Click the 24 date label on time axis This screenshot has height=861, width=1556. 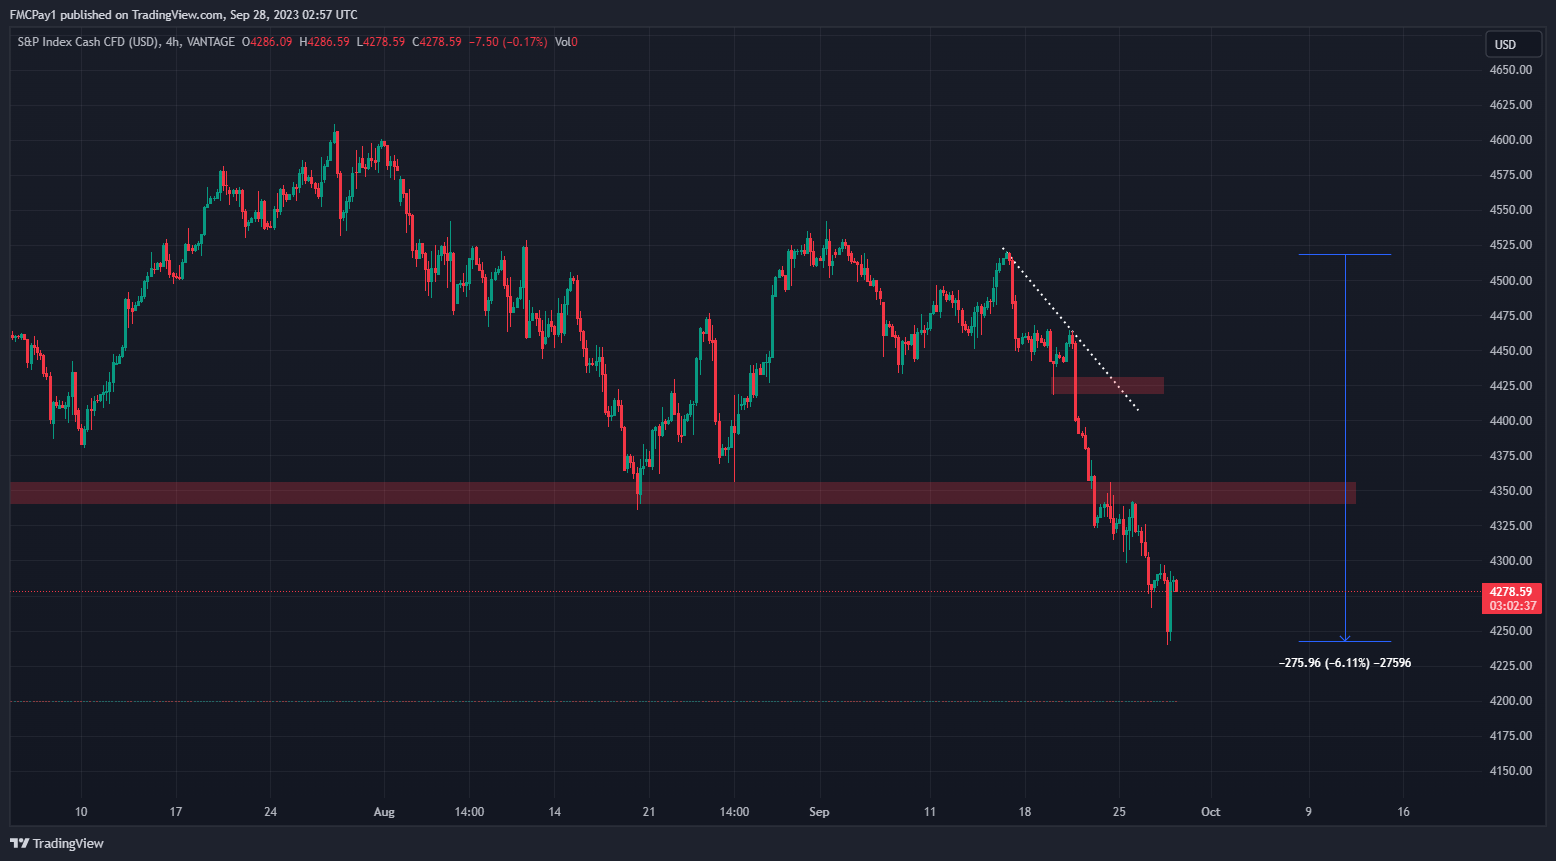[270, 812]
